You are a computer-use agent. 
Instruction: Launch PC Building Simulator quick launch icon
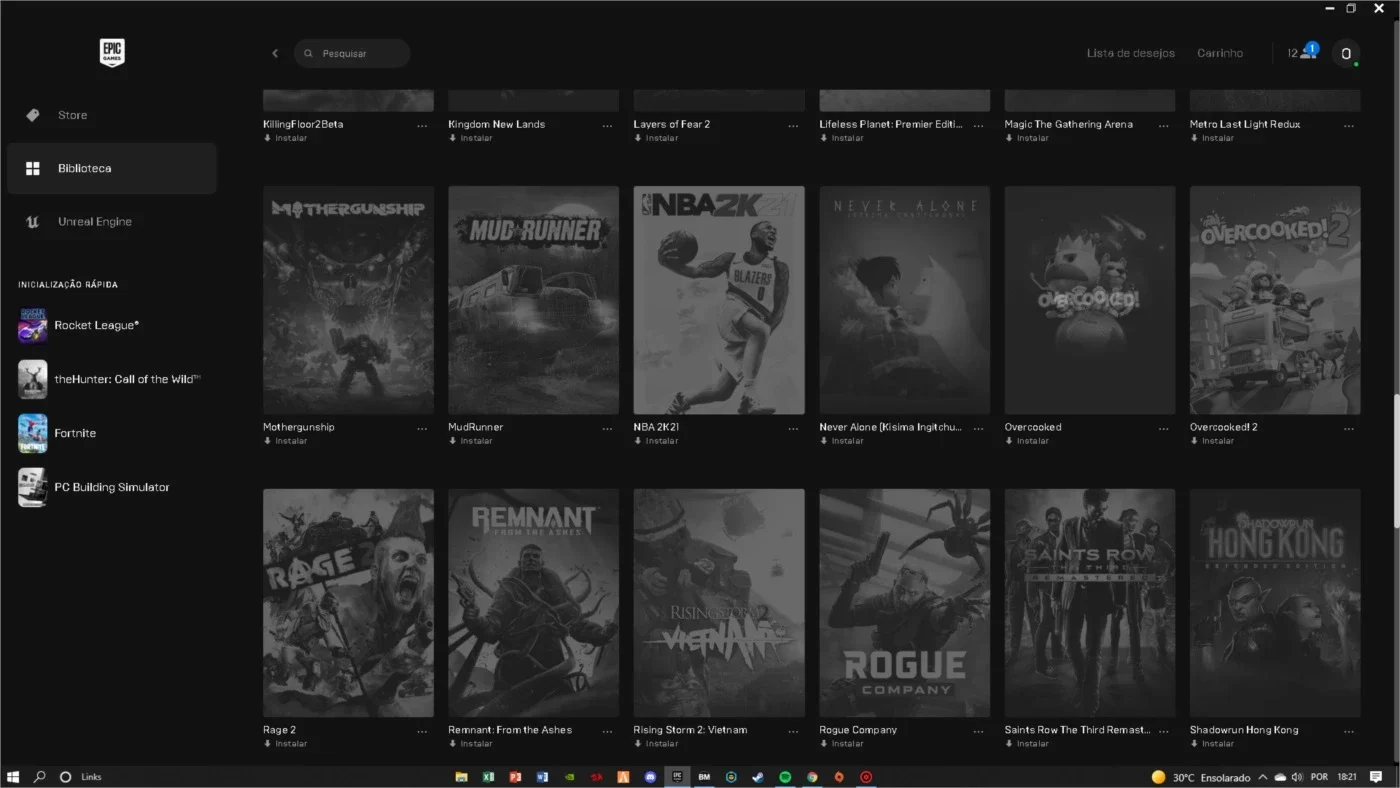tap(33, 487)
